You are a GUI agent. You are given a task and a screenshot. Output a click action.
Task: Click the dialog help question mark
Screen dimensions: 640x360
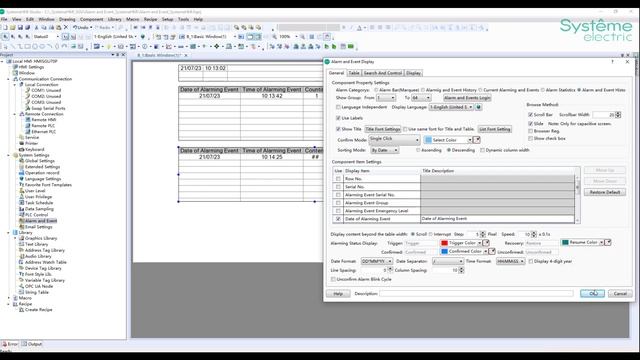point(612,62)
